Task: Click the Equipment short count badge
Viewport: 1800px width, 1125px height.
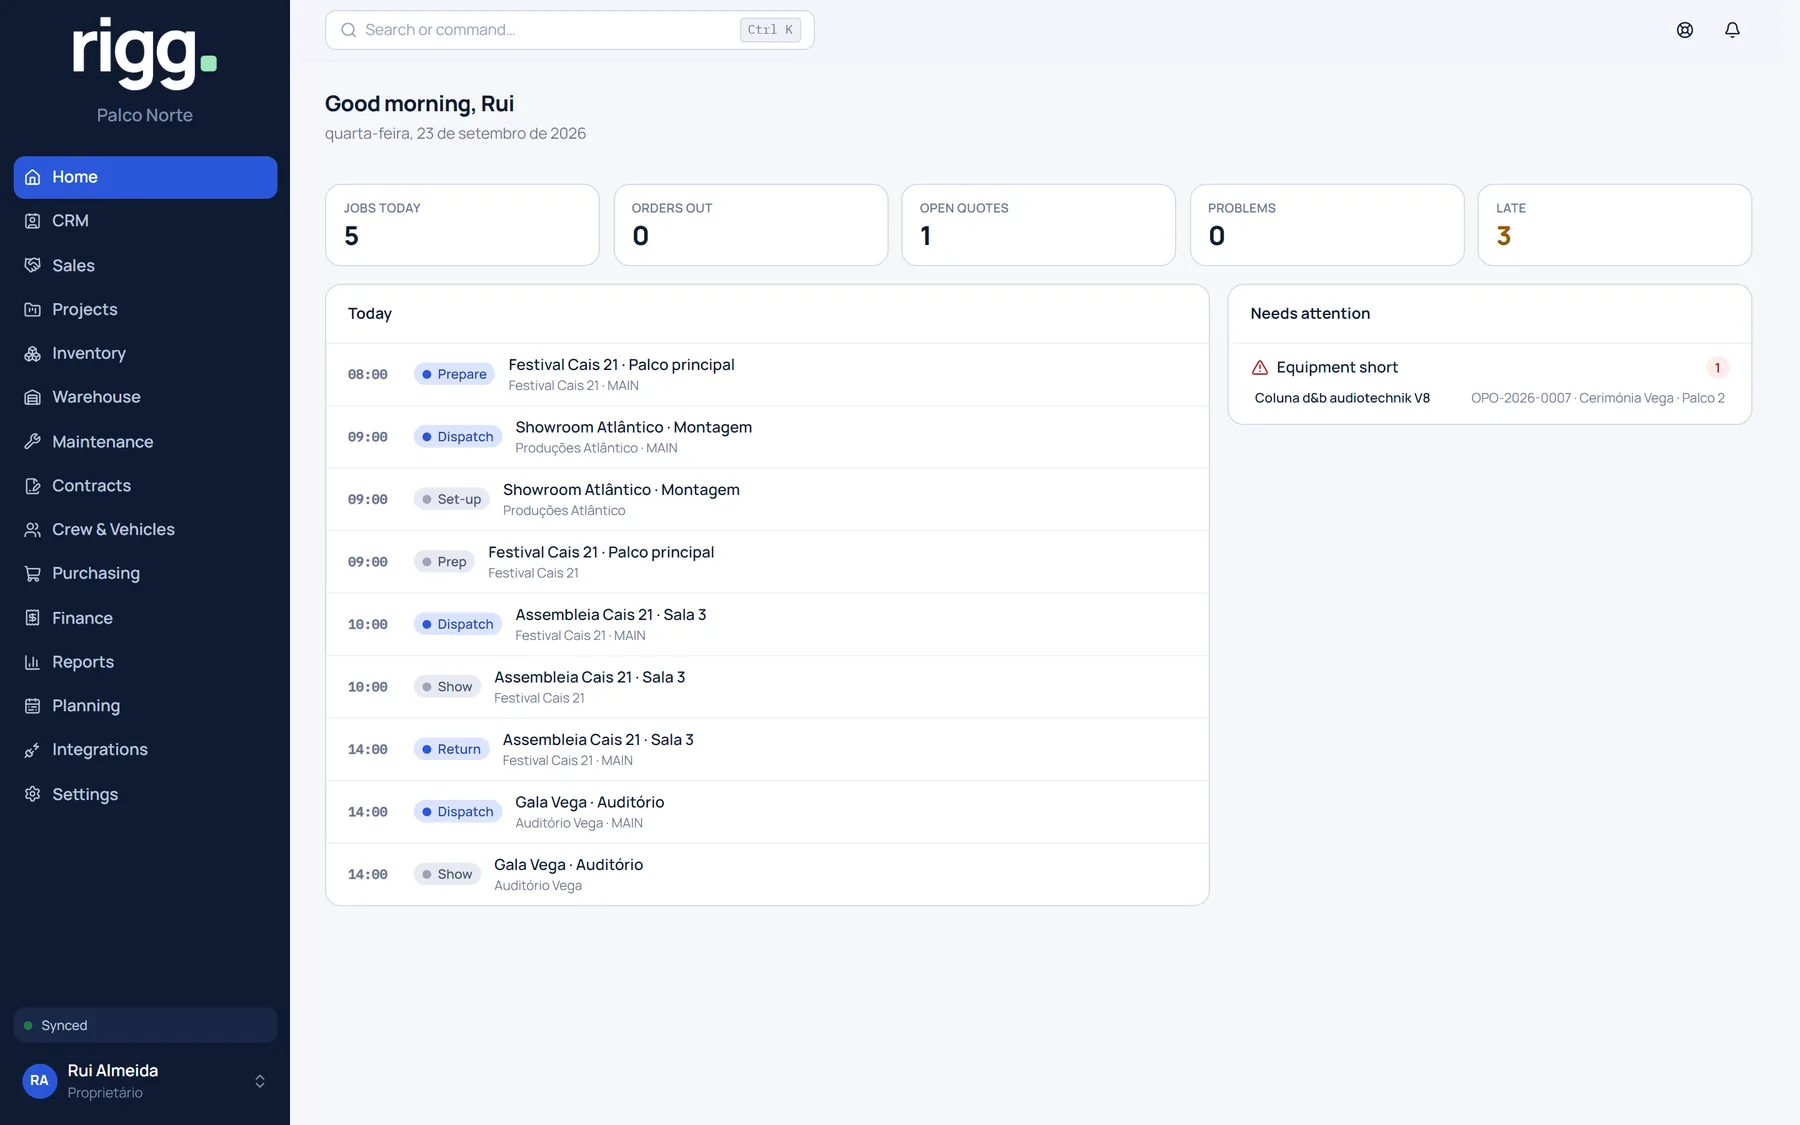Action: (x=1717, y=368)
